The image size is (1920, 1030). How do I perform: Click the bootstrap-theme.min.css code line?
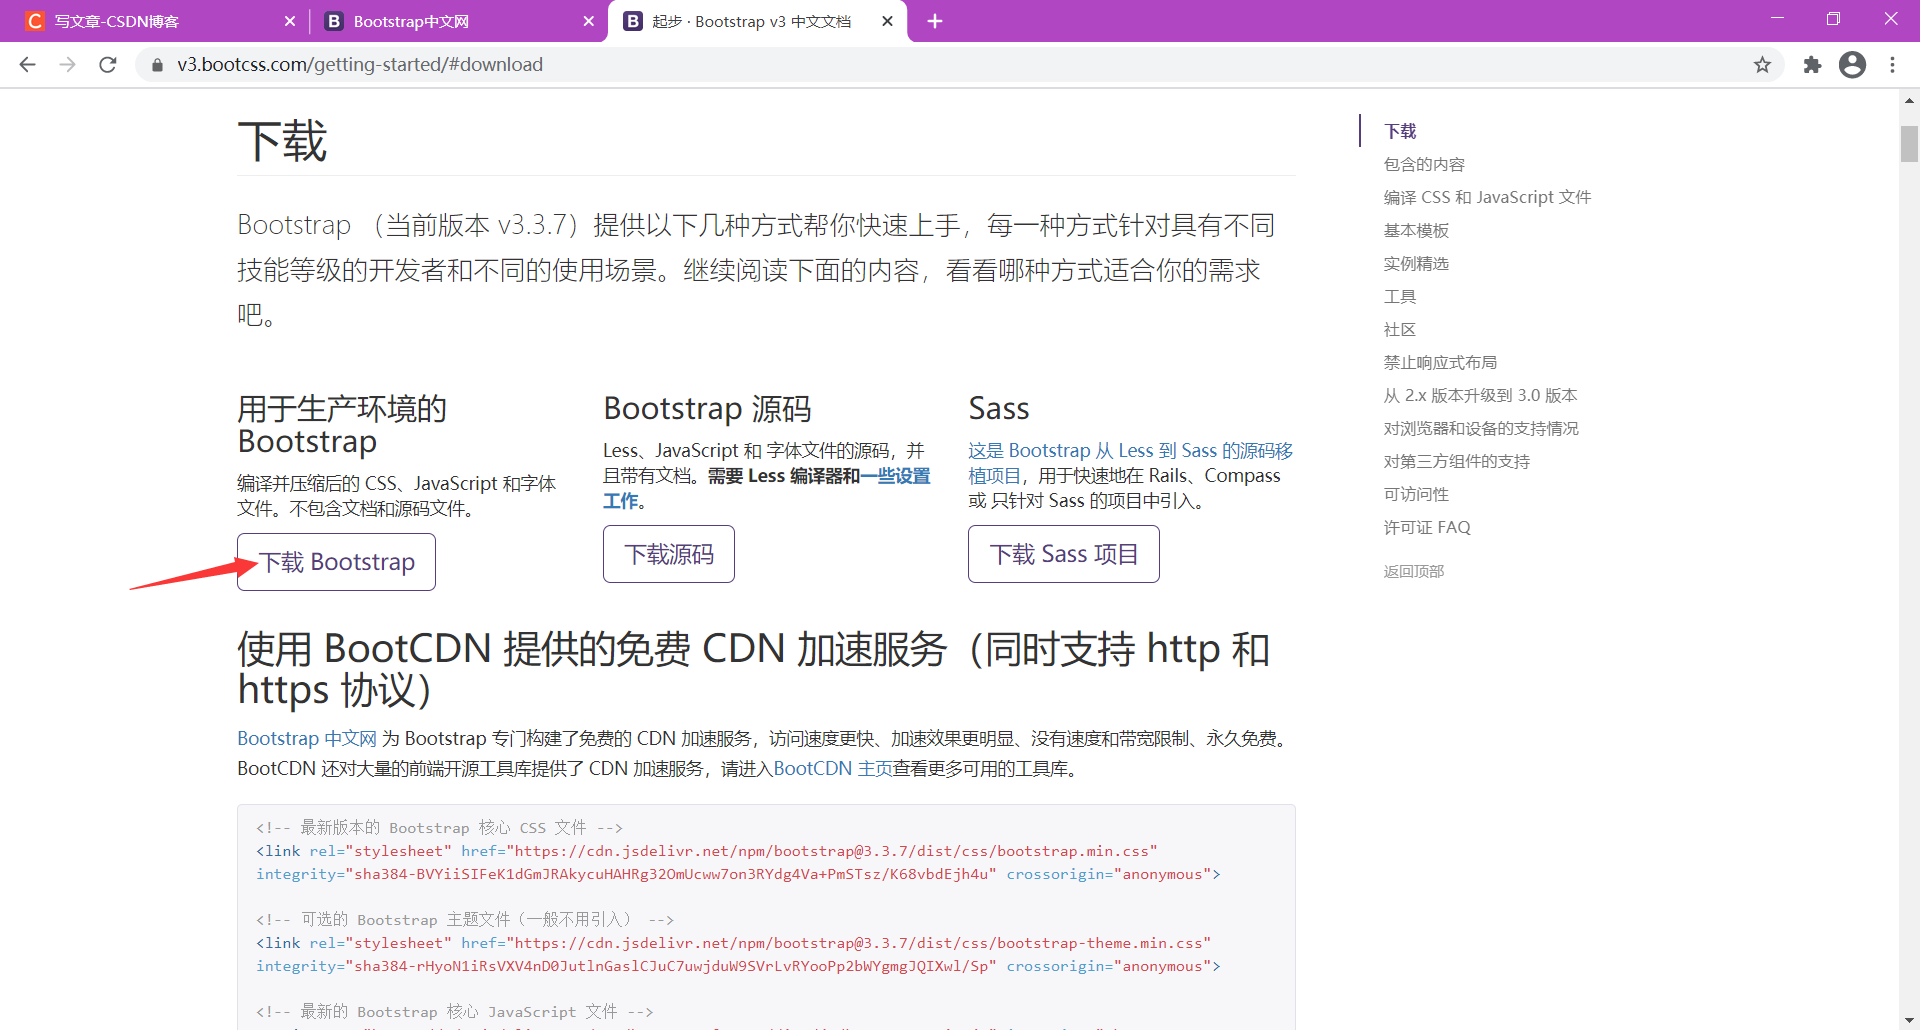[733, 943]
